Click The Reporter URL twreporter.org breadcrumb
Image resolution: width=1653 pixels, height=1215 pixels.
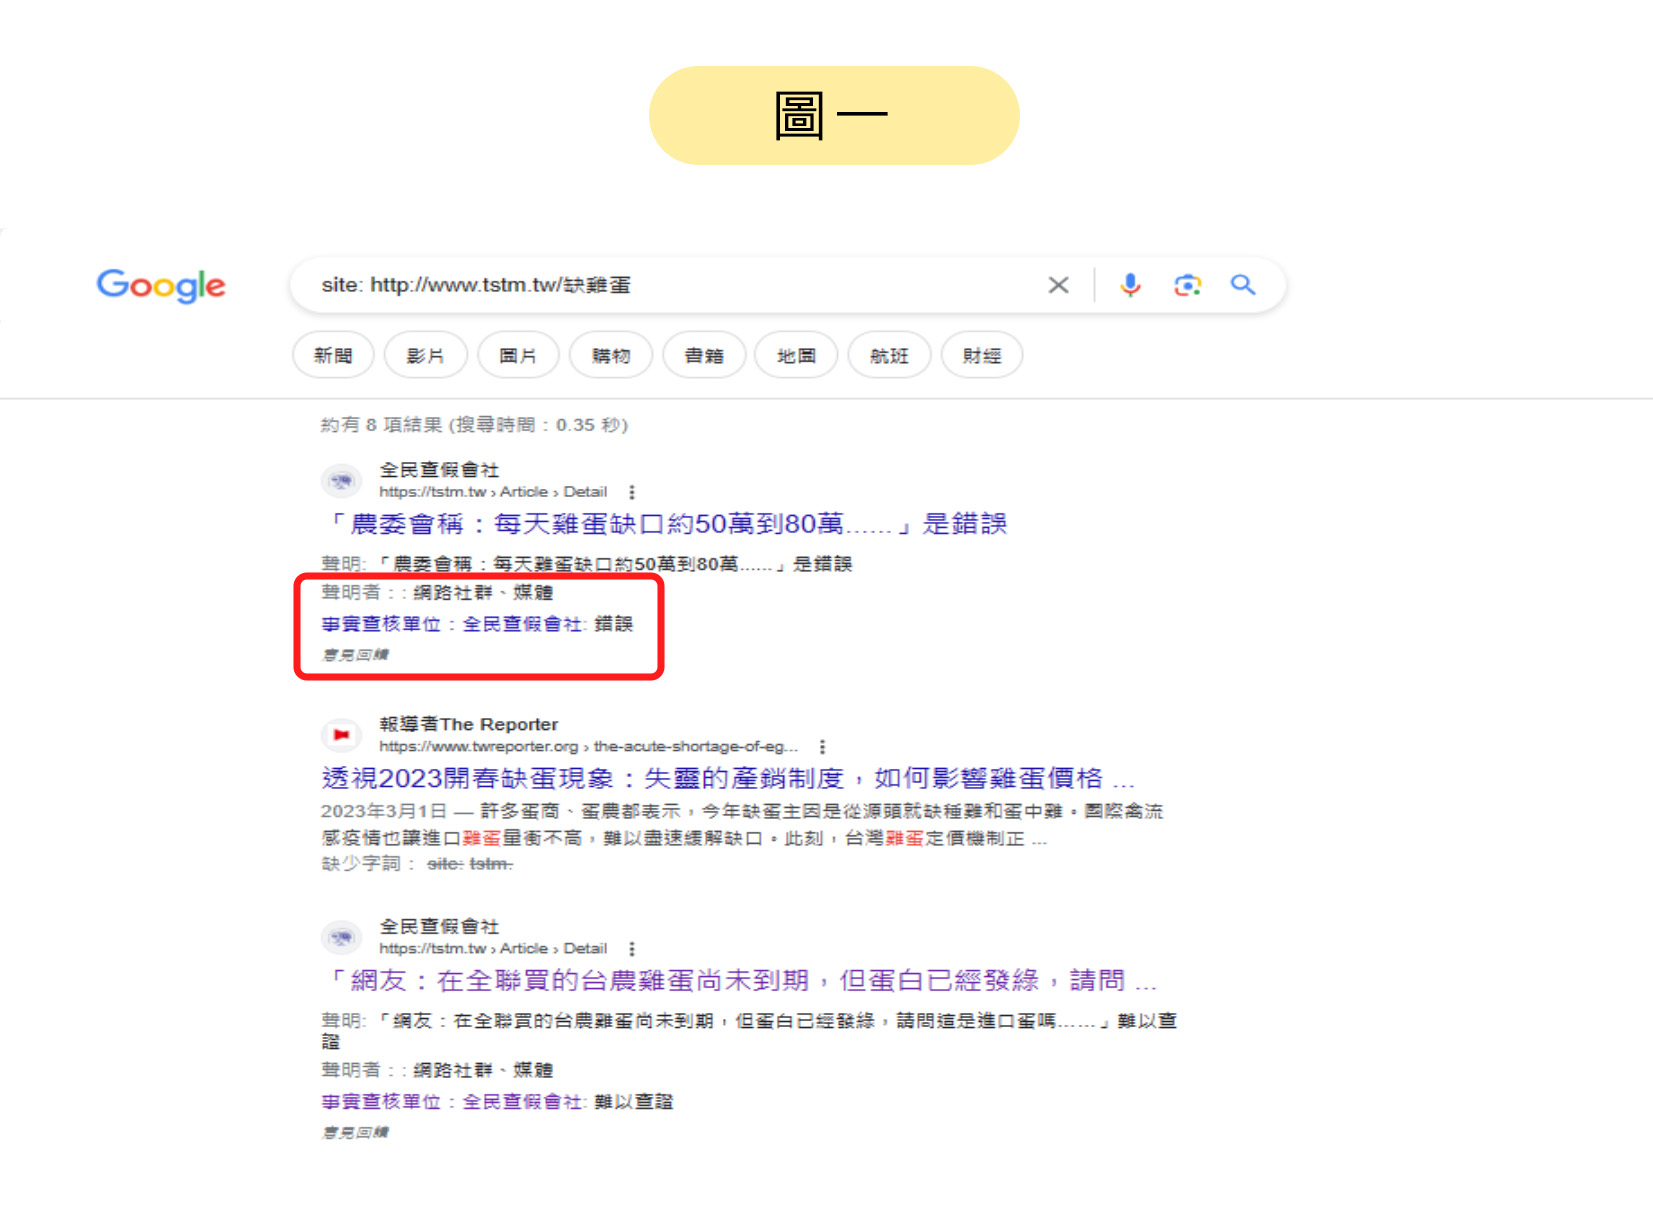pyautogui.click(x=588, y=747)
